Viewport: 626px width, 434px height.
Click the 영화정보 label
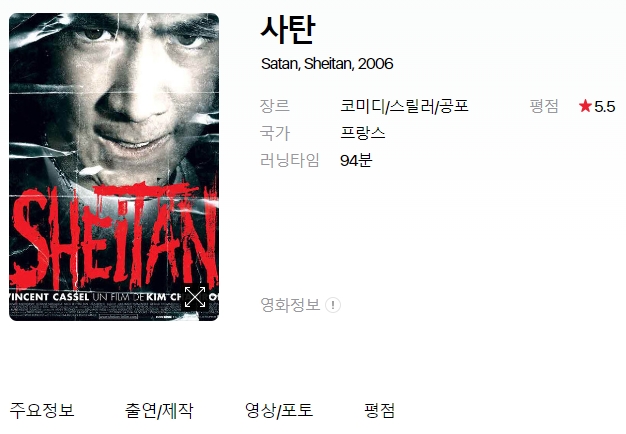(x=290, y=305)
